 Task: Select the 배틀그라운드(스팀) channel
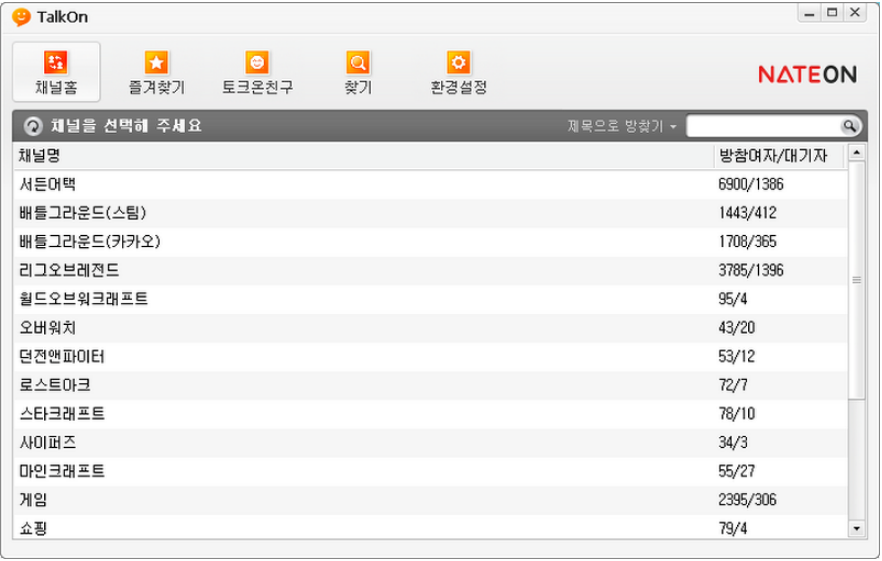coord(430,213)
